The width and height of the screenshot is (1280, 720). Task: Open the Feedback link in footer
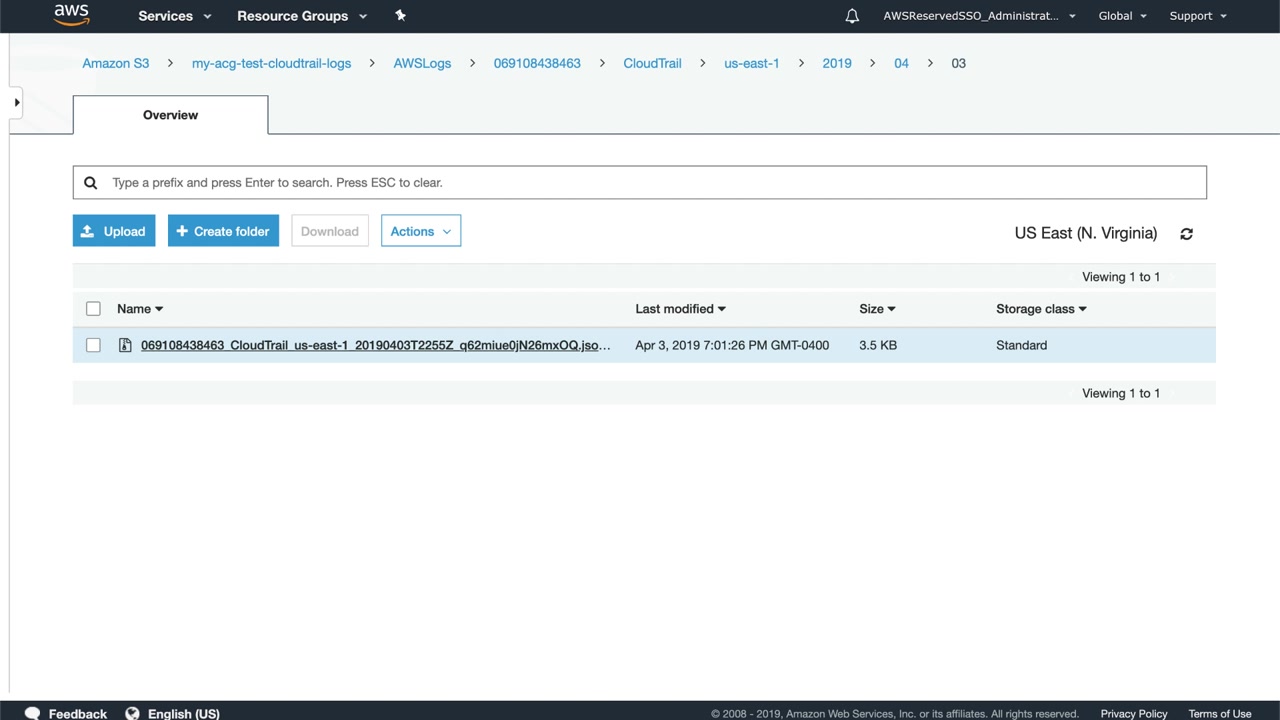78,713
